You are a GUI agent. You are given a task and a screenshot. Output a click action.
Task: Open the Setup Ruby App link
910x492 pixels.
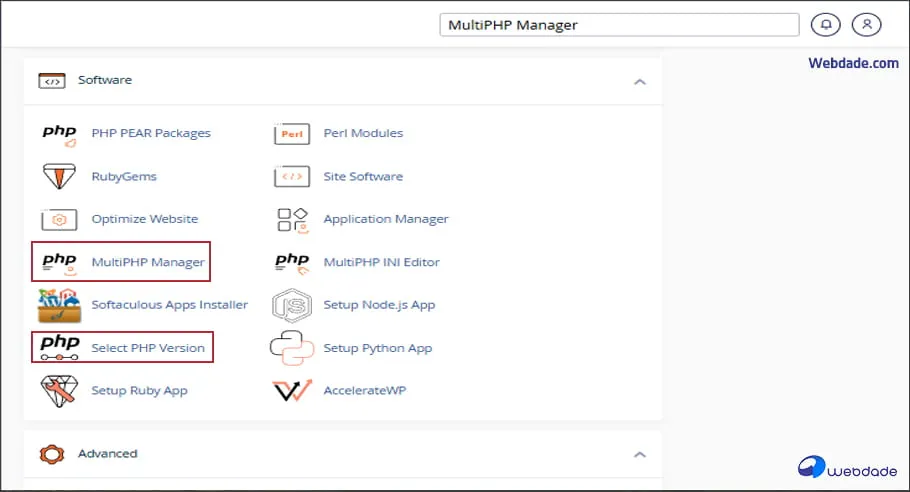click(139, 391)
